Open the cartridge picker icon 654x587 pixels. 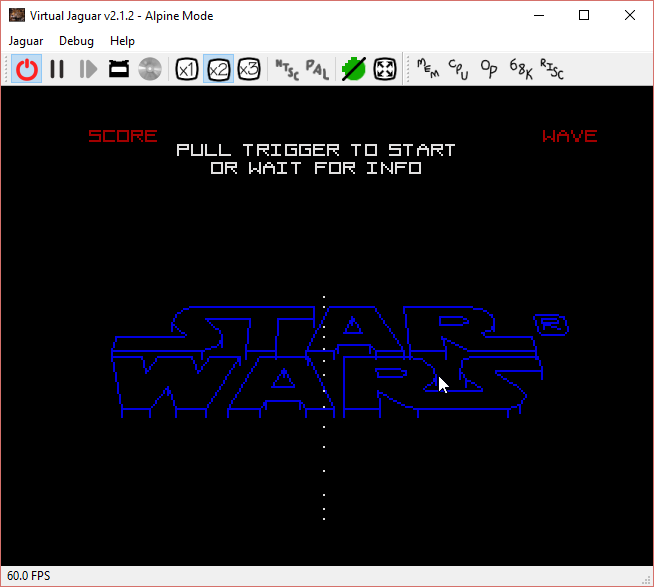tap(119, 69)
